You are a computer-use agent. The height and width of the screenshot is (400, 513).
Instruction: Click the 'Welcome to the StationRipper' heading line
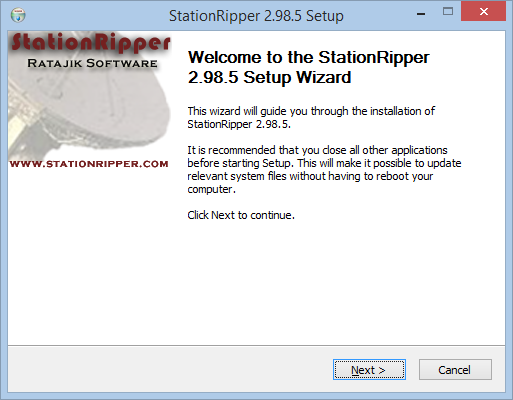[x=309, y=58]
